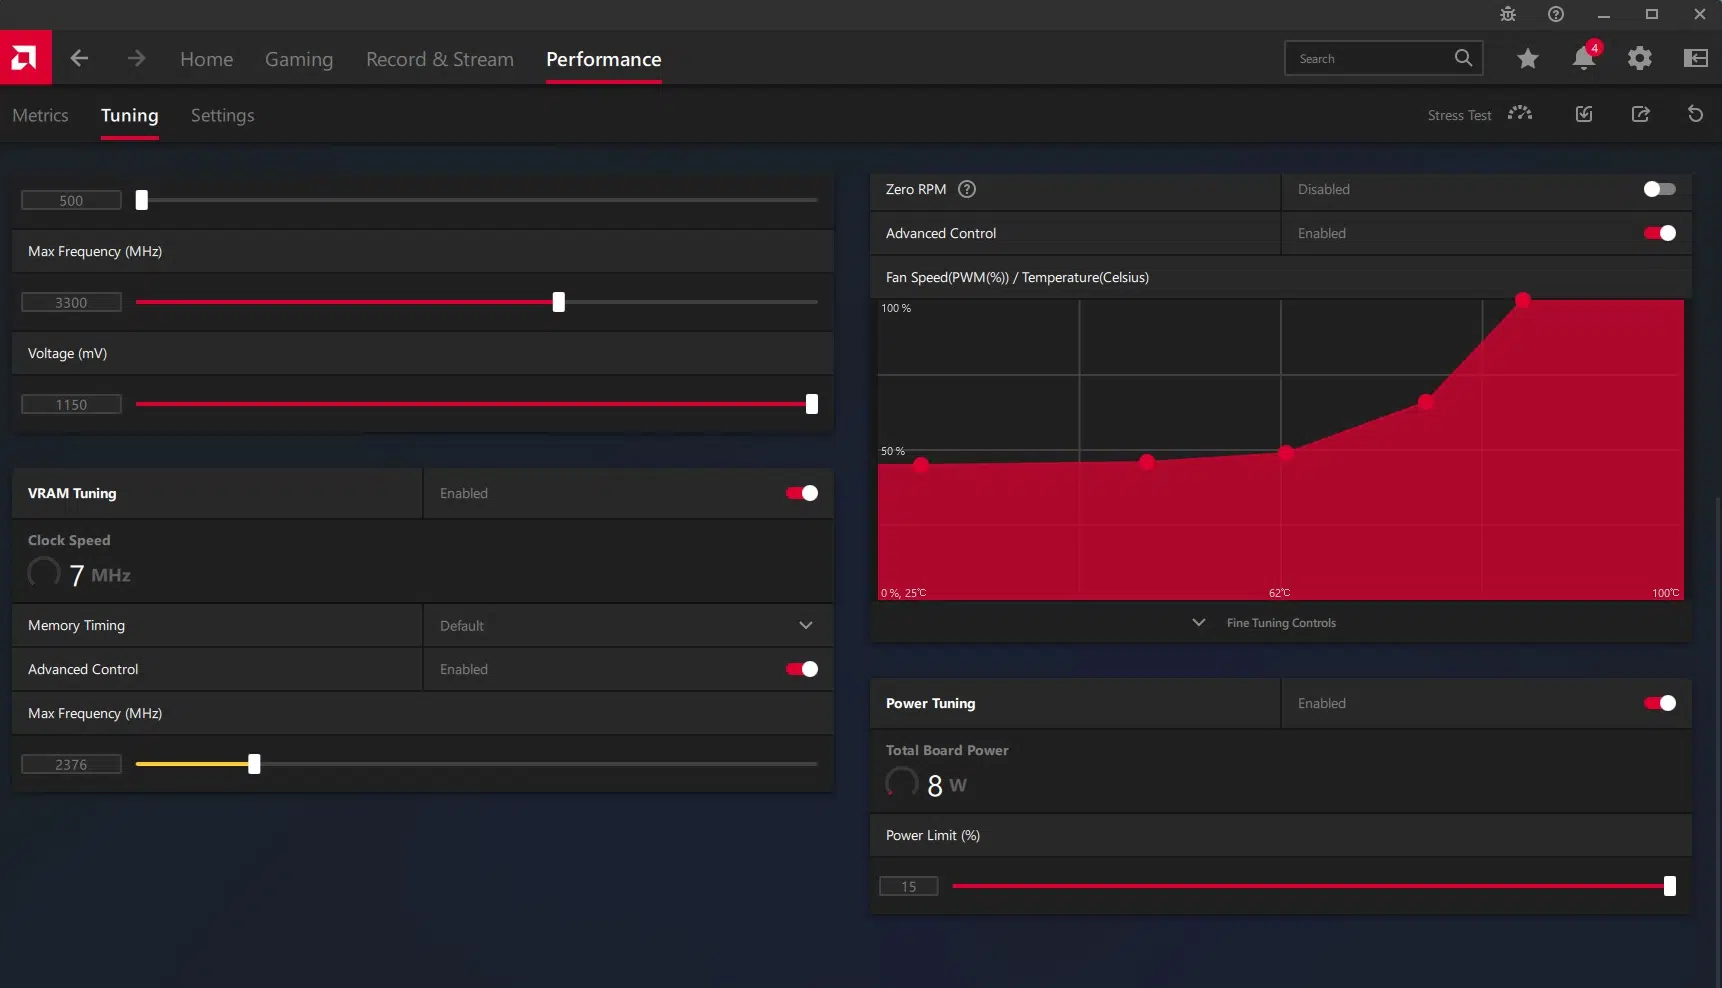1722x988 pixels.
Task: Open favorites star icon
Action: click(1528, 59)
